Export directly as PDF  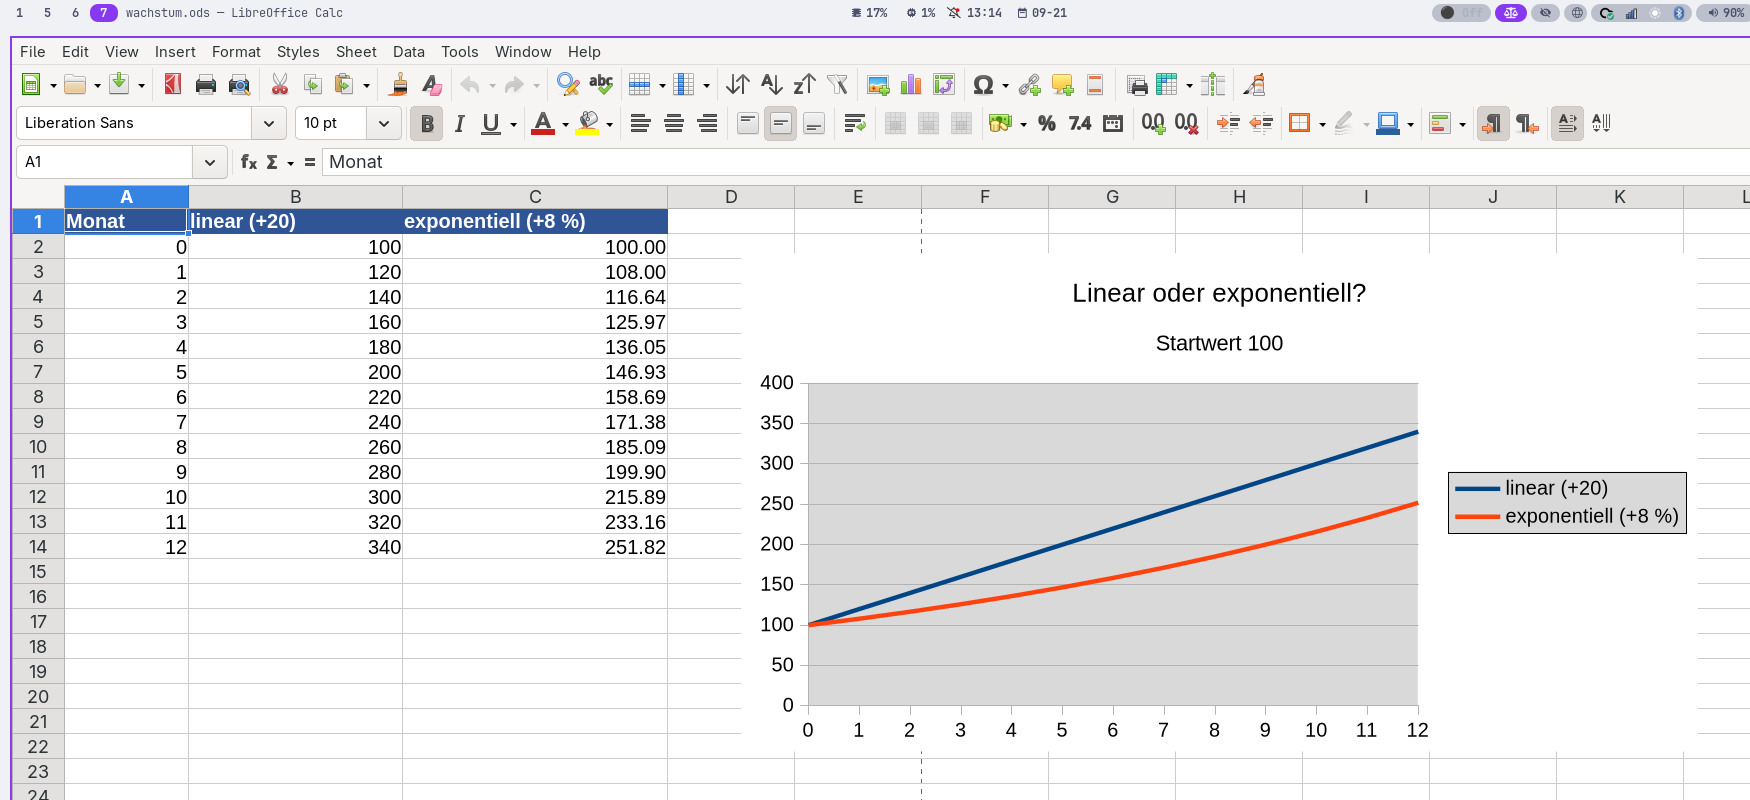[173, 85]
